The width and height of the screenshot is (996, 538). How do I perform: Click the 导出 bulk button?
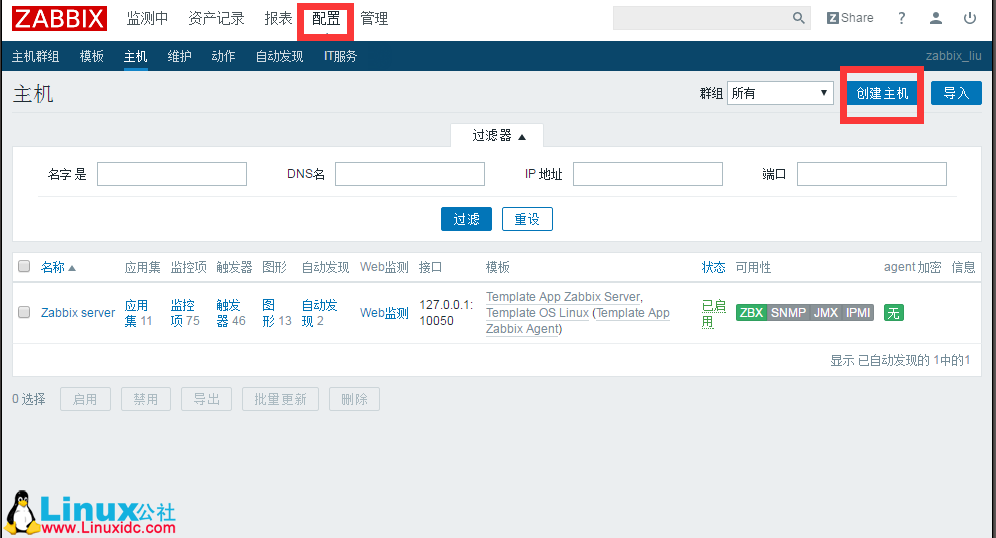(206, 399)
